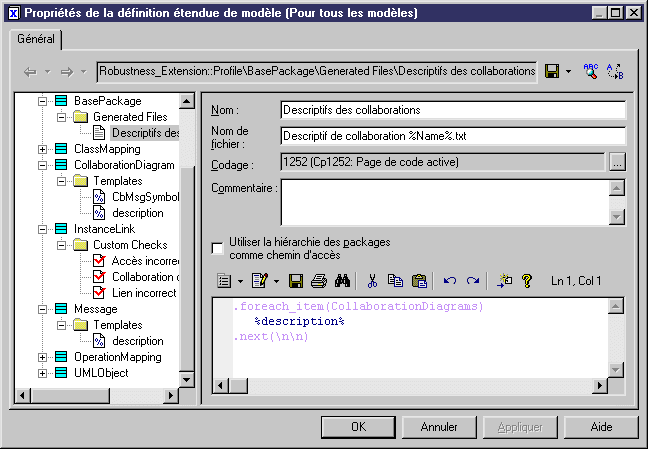The width and height of the screenshot is (648, 449).
Task: Click the OK button
Action: point(358,427)
